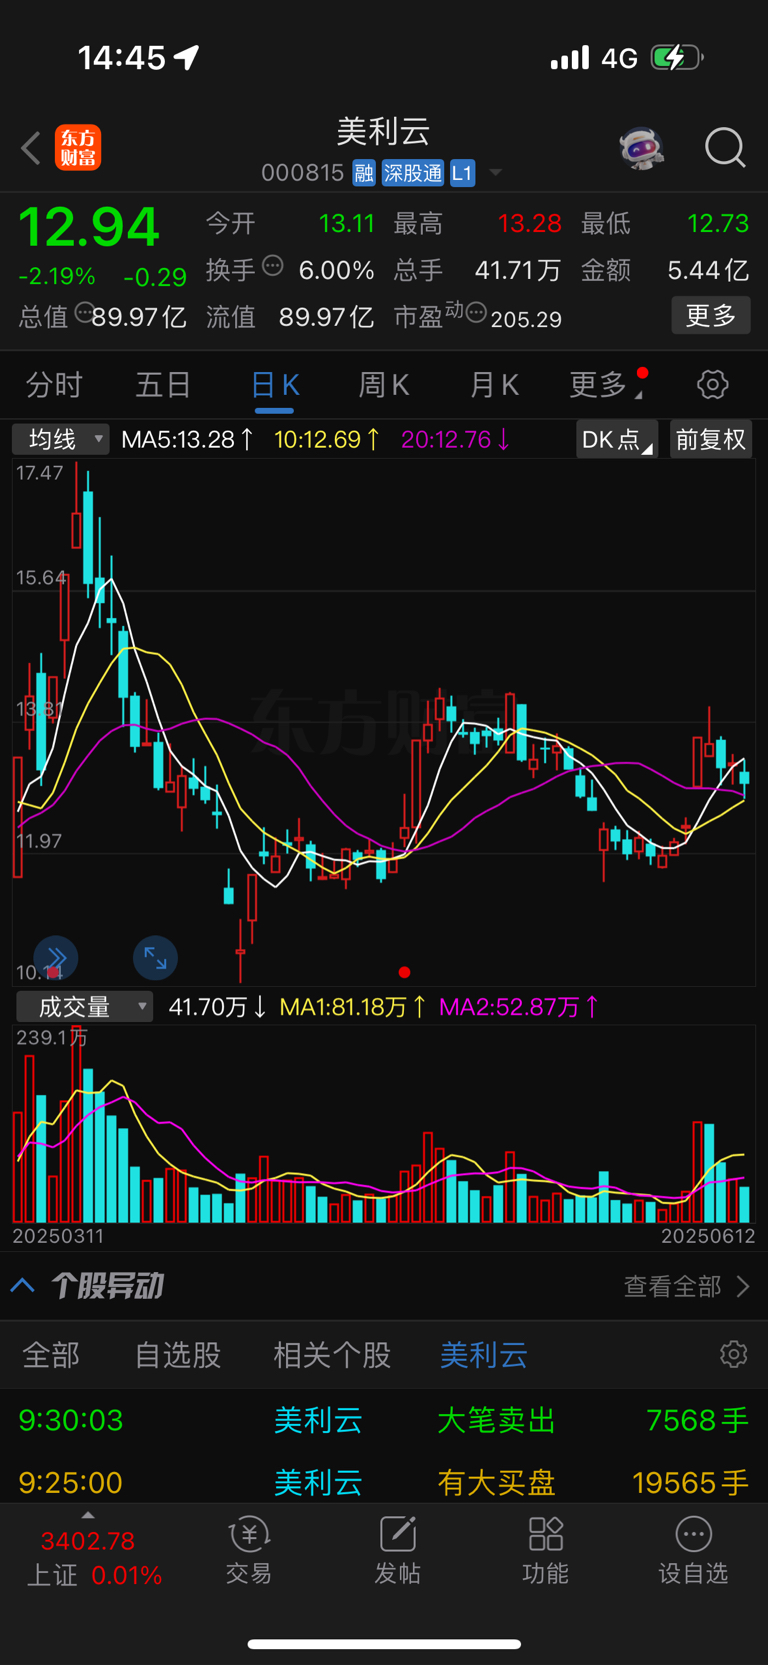Toggle 前复权 adjustment button

tap(710, 439)
